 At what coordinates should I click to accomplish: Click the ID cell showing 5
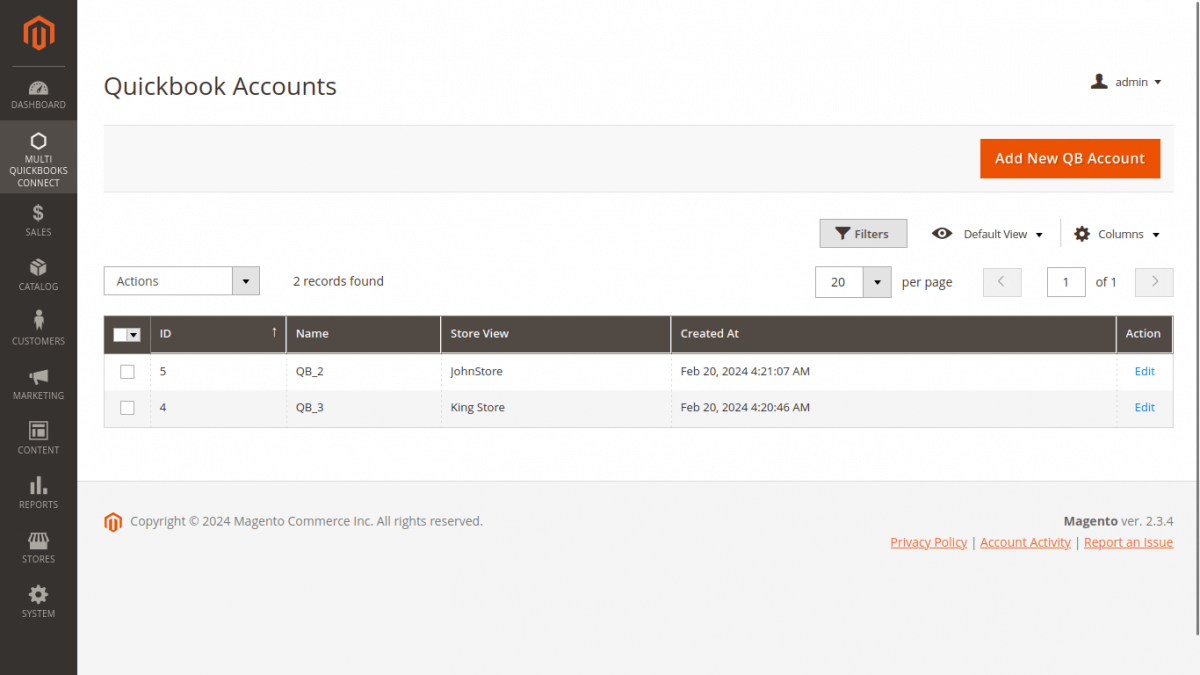coord(163,371)
